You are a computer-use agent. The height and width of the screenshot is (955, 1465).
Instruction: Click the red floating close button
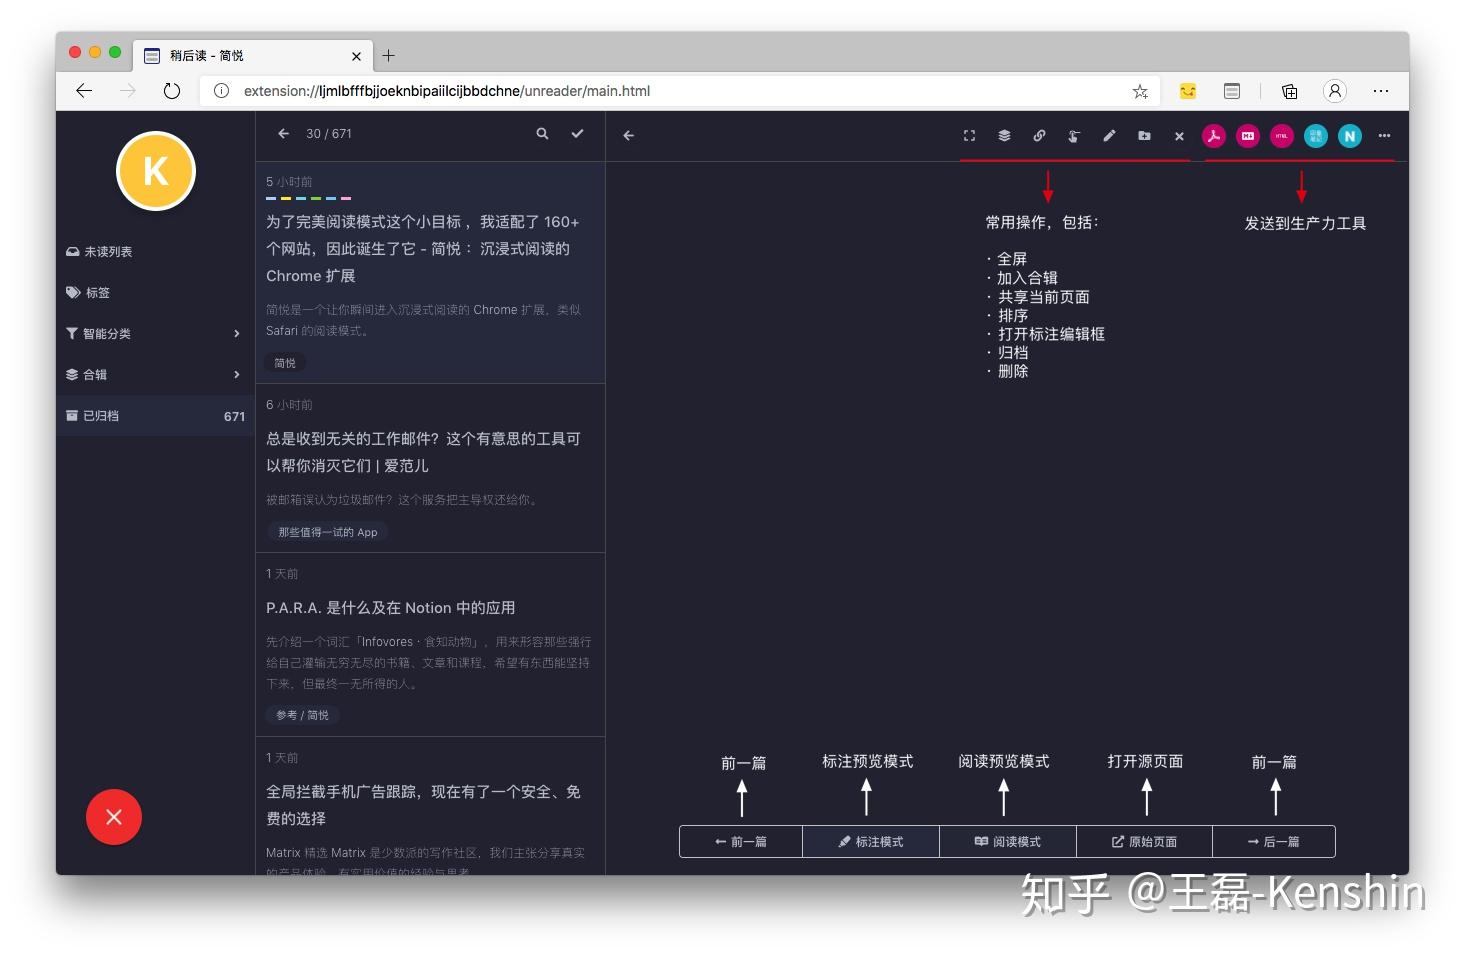click(x=114, y=817)
